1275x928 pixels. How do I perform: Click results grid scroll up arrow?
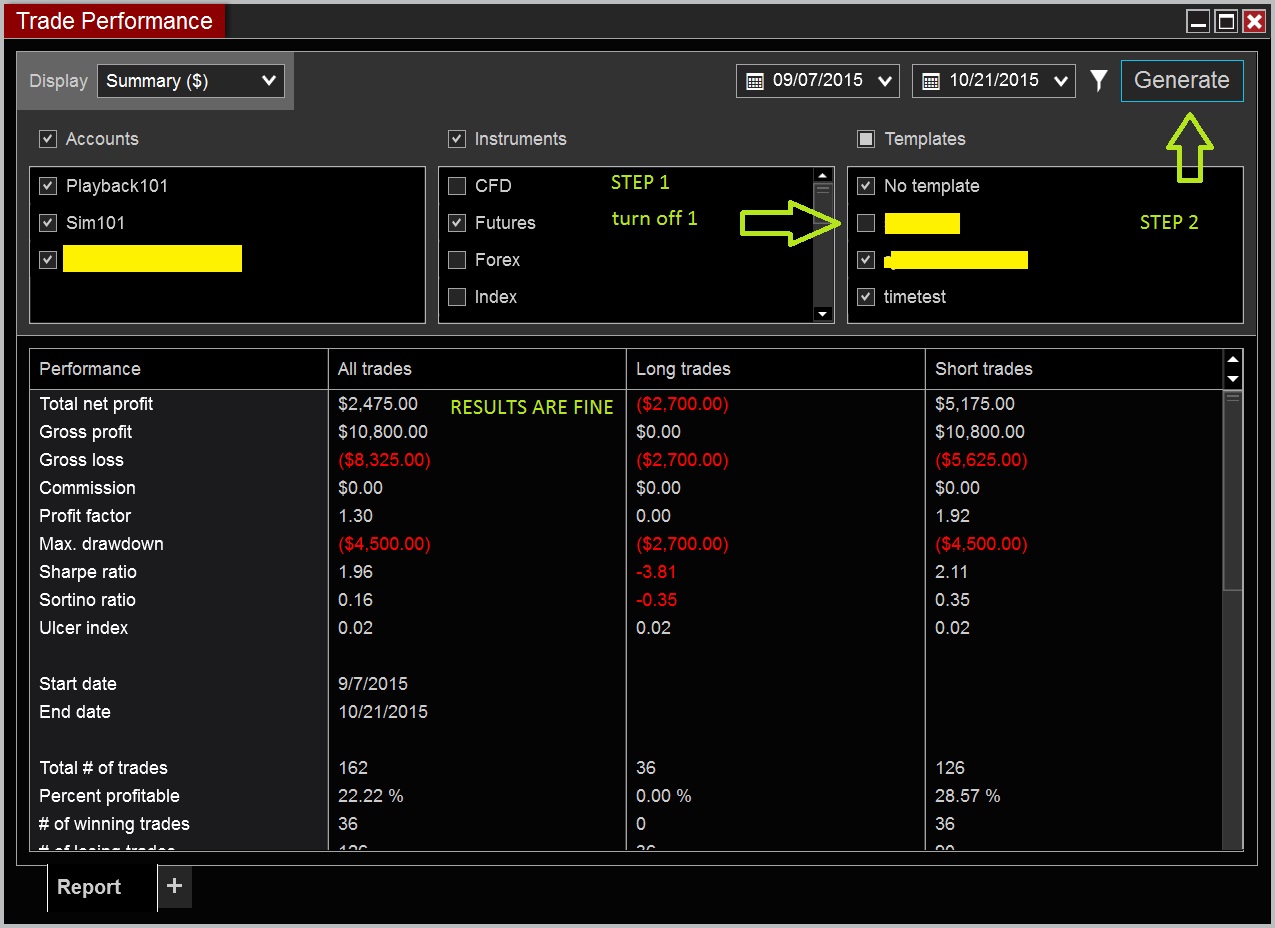[x=1233, y=360]
